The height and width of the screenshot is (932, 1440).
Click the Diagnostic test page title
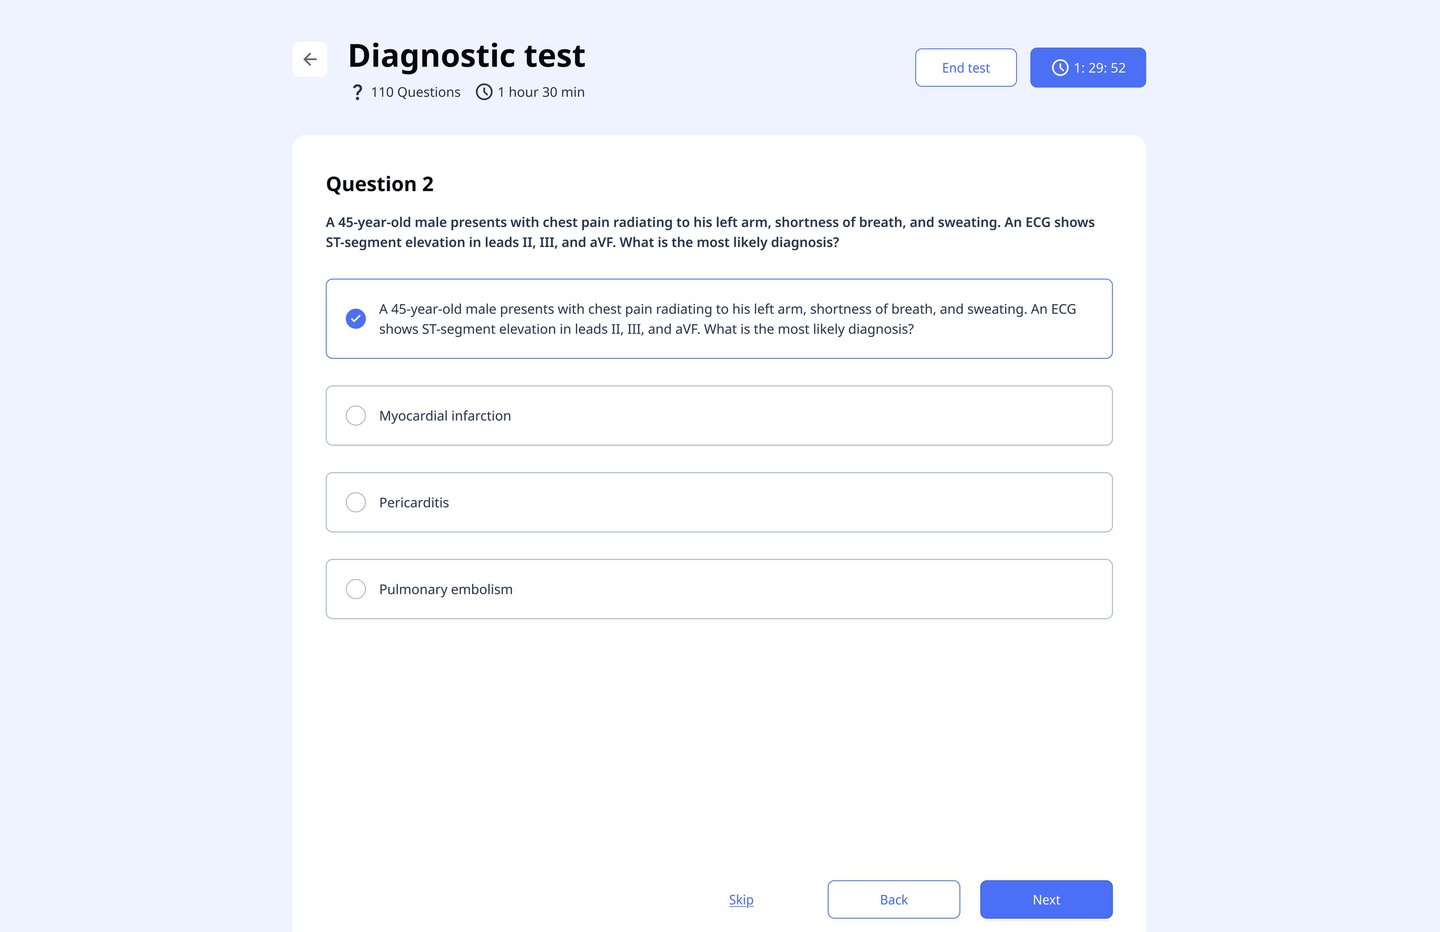click(x=466, y=56)
